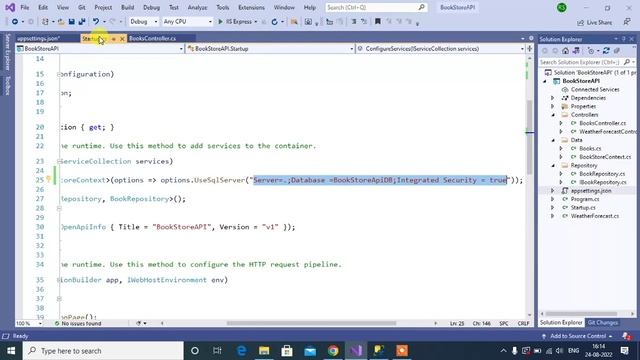Click the Search (Ctrl+Q) box
This screenshot has height=360, width=640.
tap(376, 7)
